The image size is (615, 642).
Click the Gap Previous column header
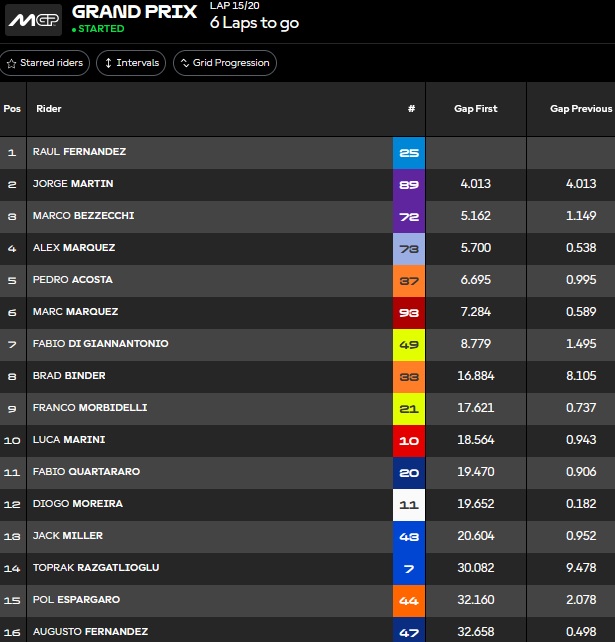(581, 109)
